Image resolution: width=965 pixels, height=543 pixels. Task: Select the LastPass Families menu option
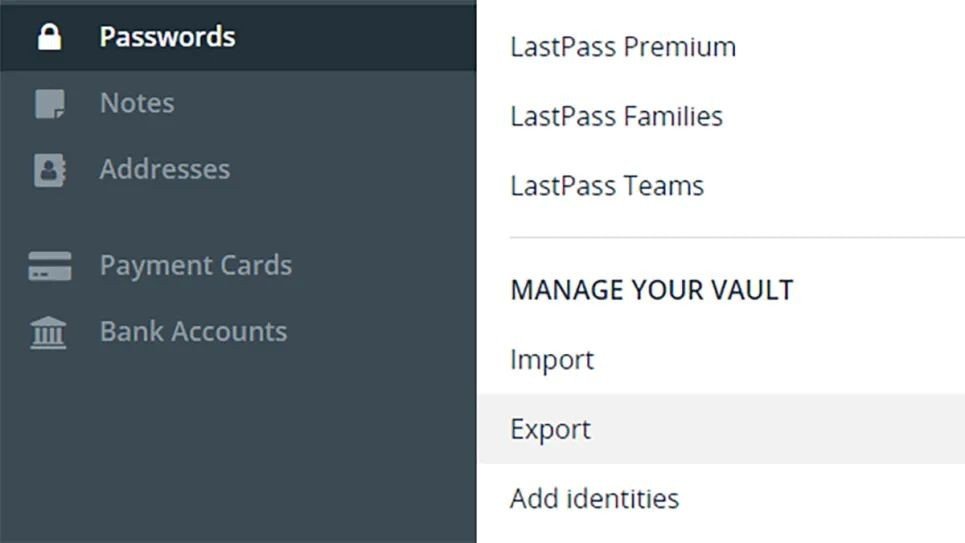pyautogui.click(x=616, y=116)
